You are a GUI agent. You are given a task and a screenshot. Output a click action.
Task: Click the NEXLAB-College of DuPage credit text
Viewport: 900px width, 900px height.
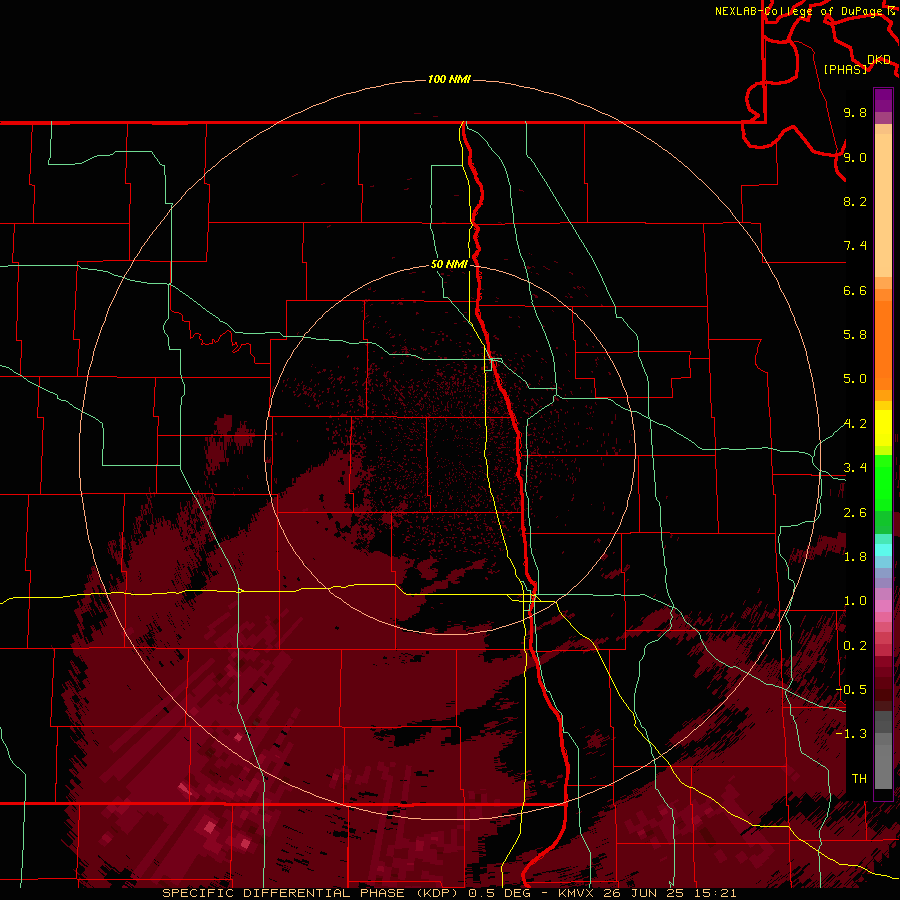click(800, 11)
